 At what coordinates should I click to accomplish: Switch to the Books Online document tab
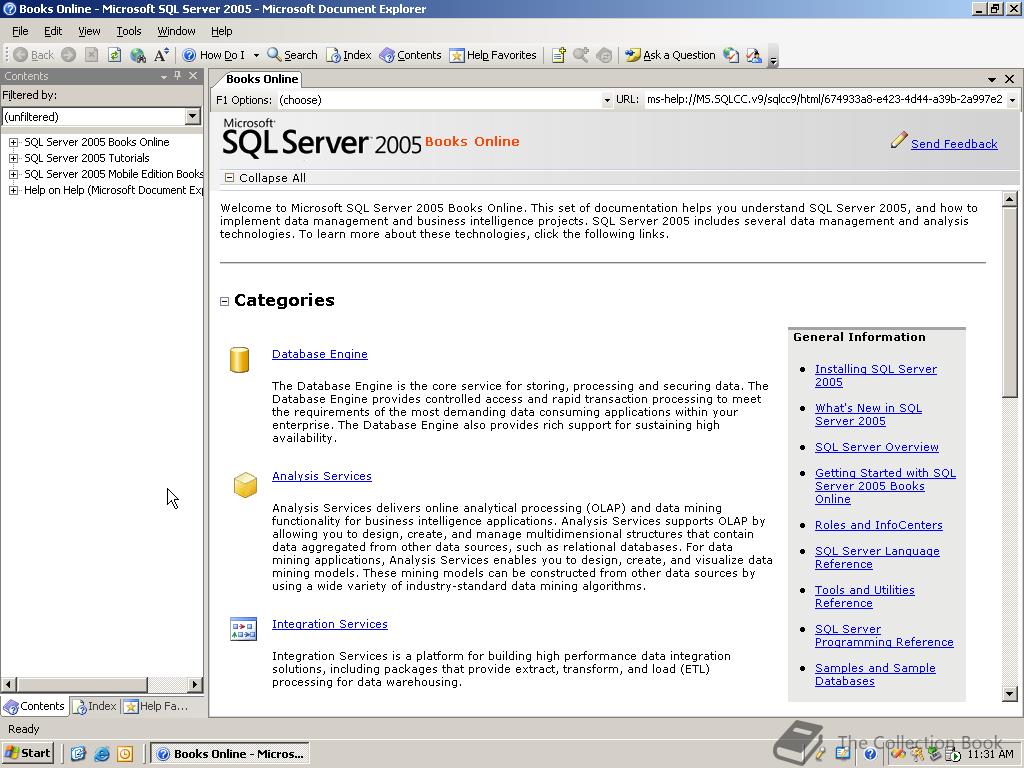click(261, 79)
